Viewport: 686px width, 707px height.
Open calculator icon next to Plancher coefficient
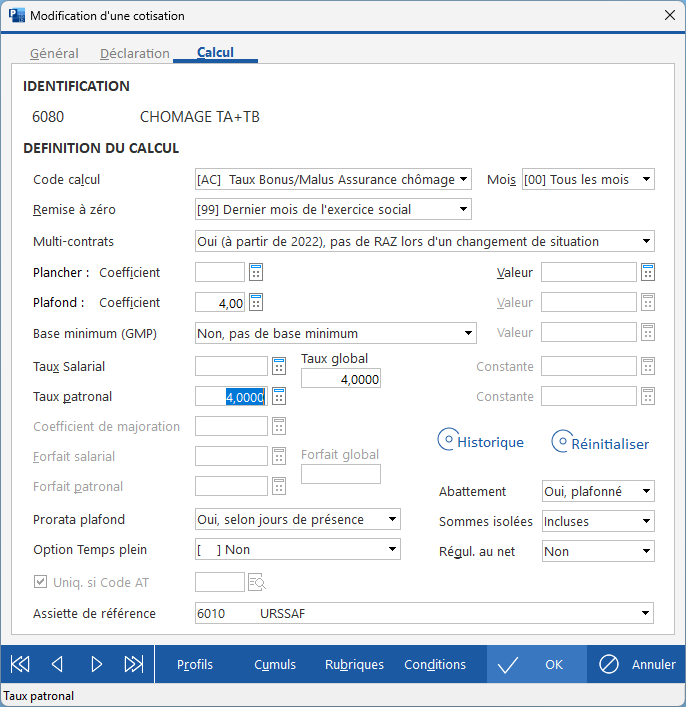[x=256, y=272]
